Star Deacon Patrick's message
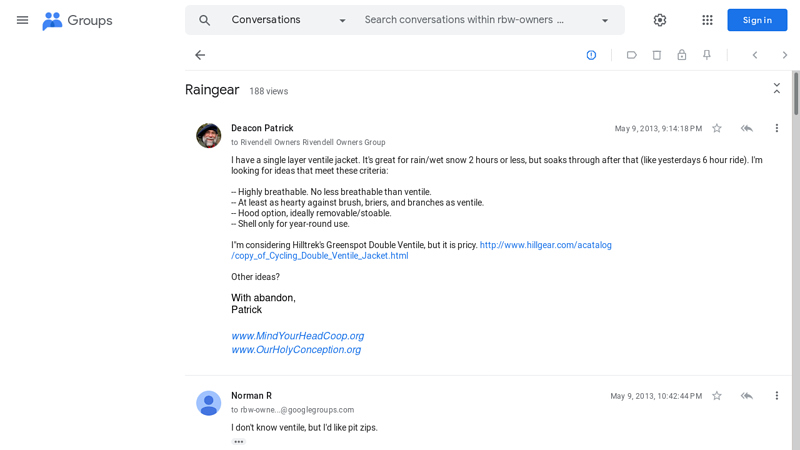The height and width of the screenshot is (450, 800). tap(717, 128)
